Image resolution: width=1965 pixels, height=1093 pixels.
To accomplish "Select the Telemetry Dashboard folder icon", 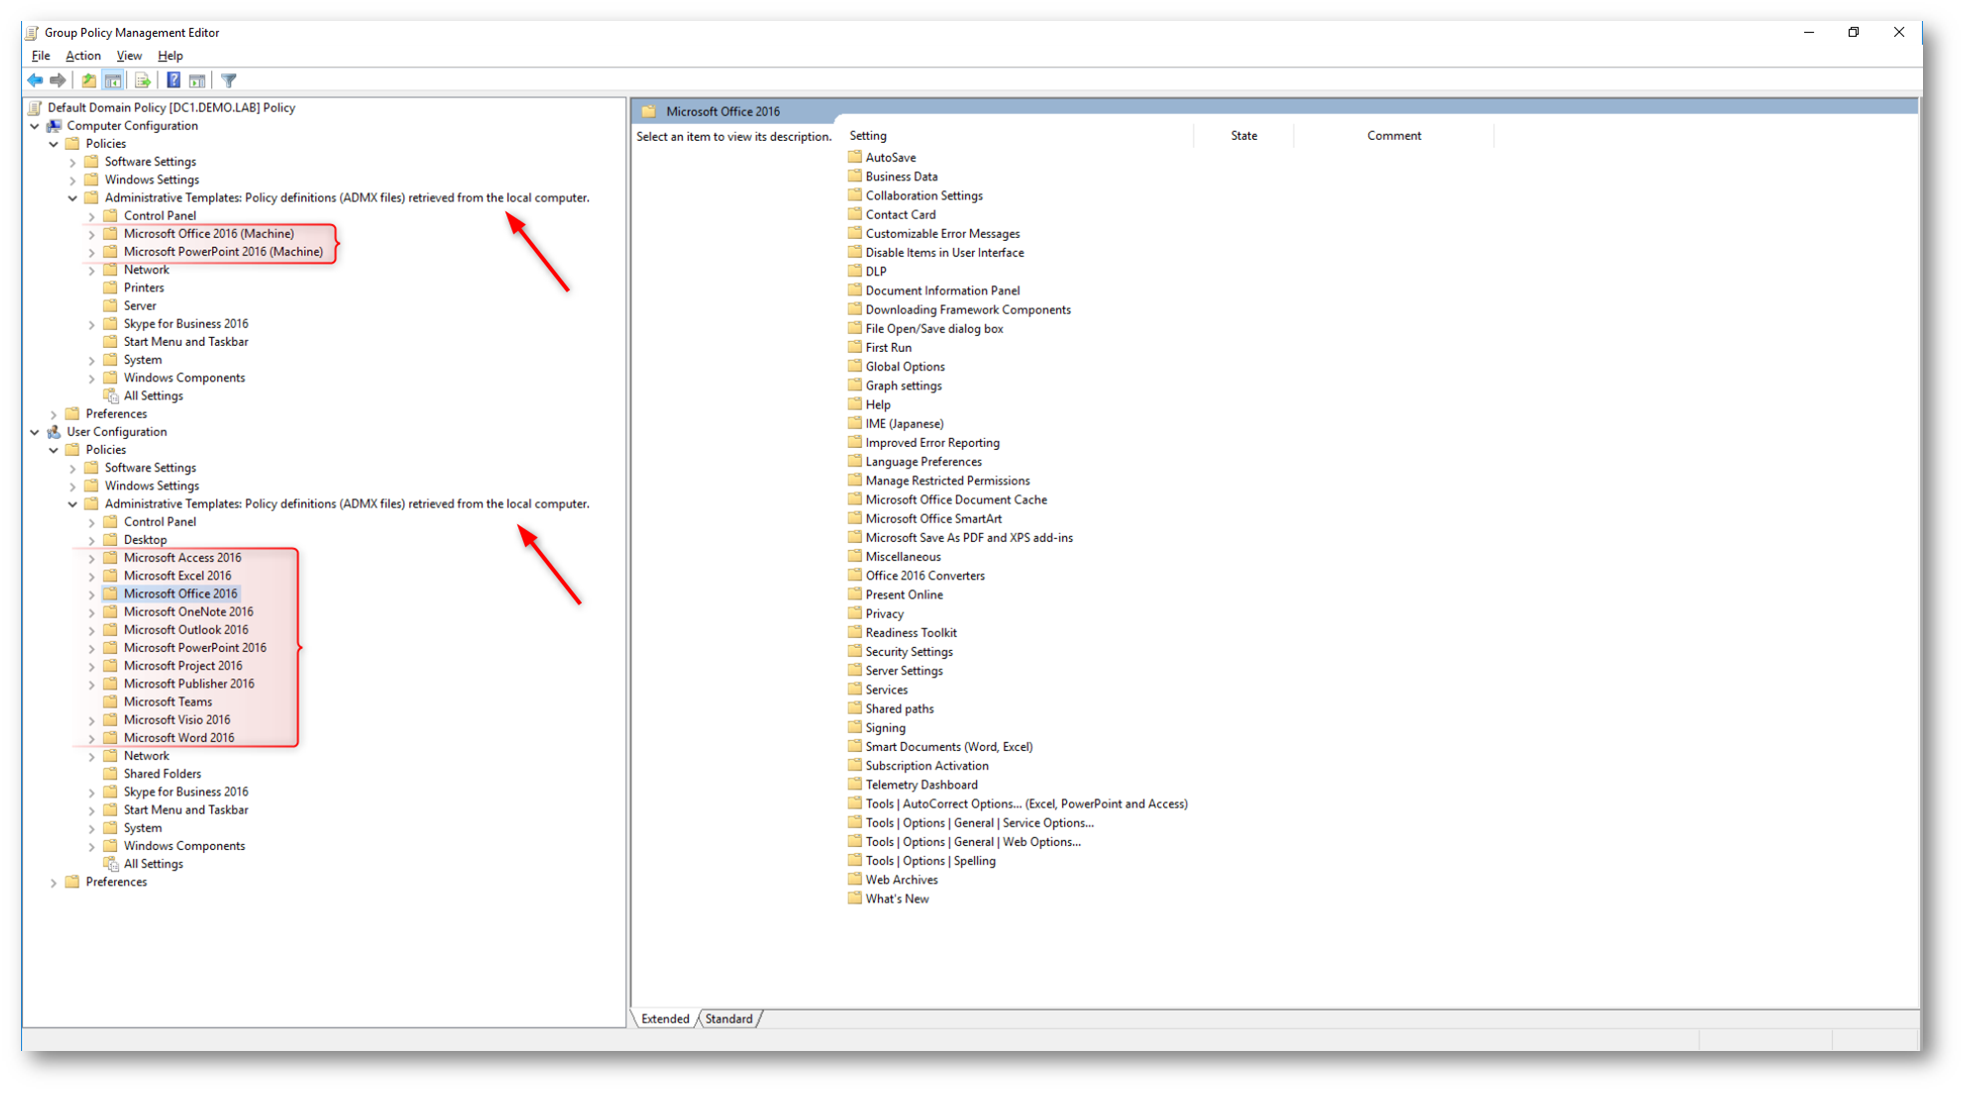I will coord(855,784).
